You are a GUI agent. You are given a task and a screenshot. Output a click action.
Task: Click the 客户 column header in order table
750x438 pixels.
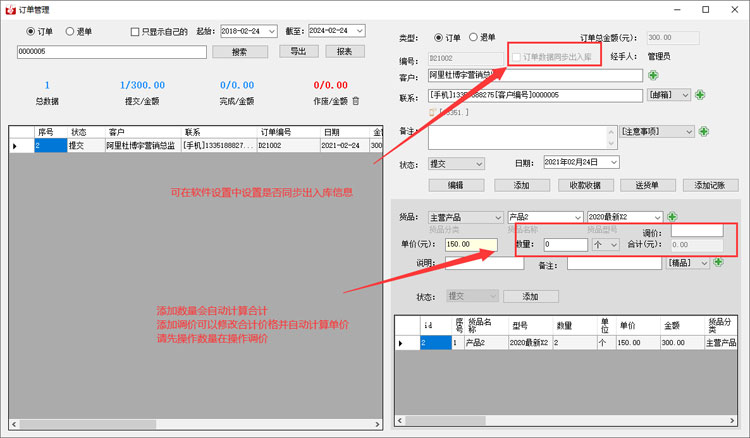click(x=143, y=132)
